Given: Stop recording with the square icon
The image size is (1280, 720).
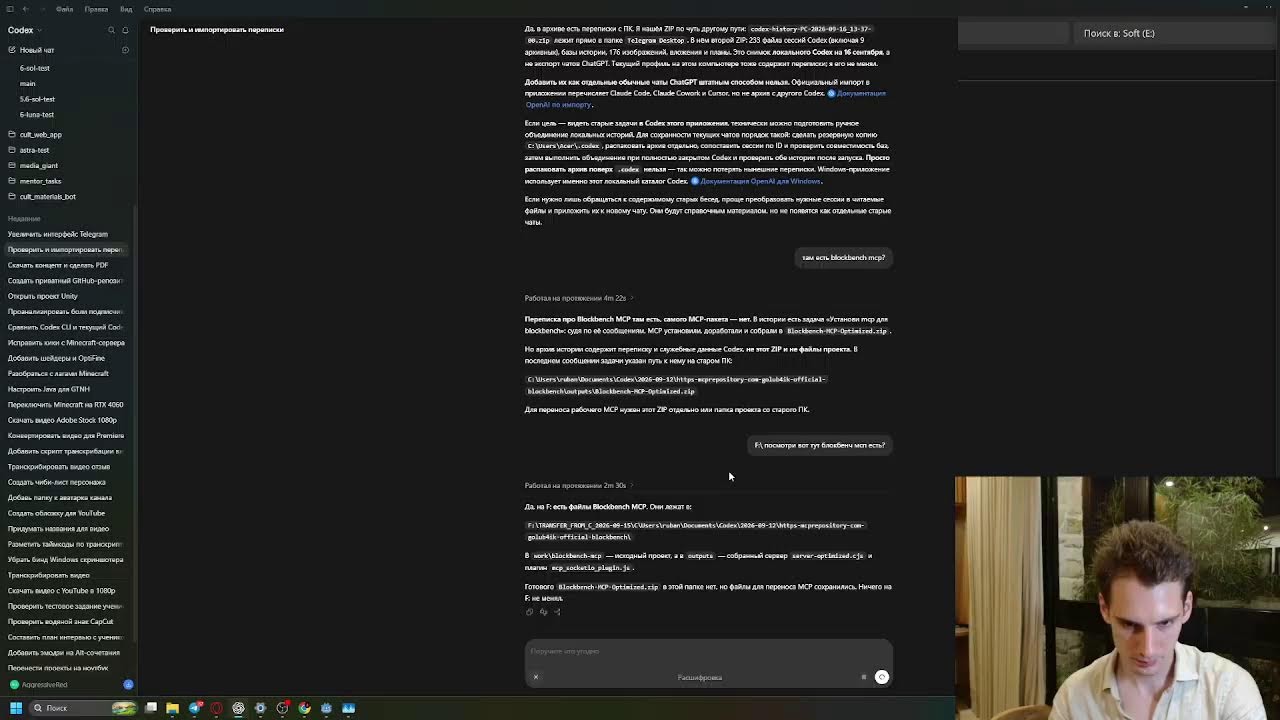Looking at the screenshot, I should pos(864,677).
